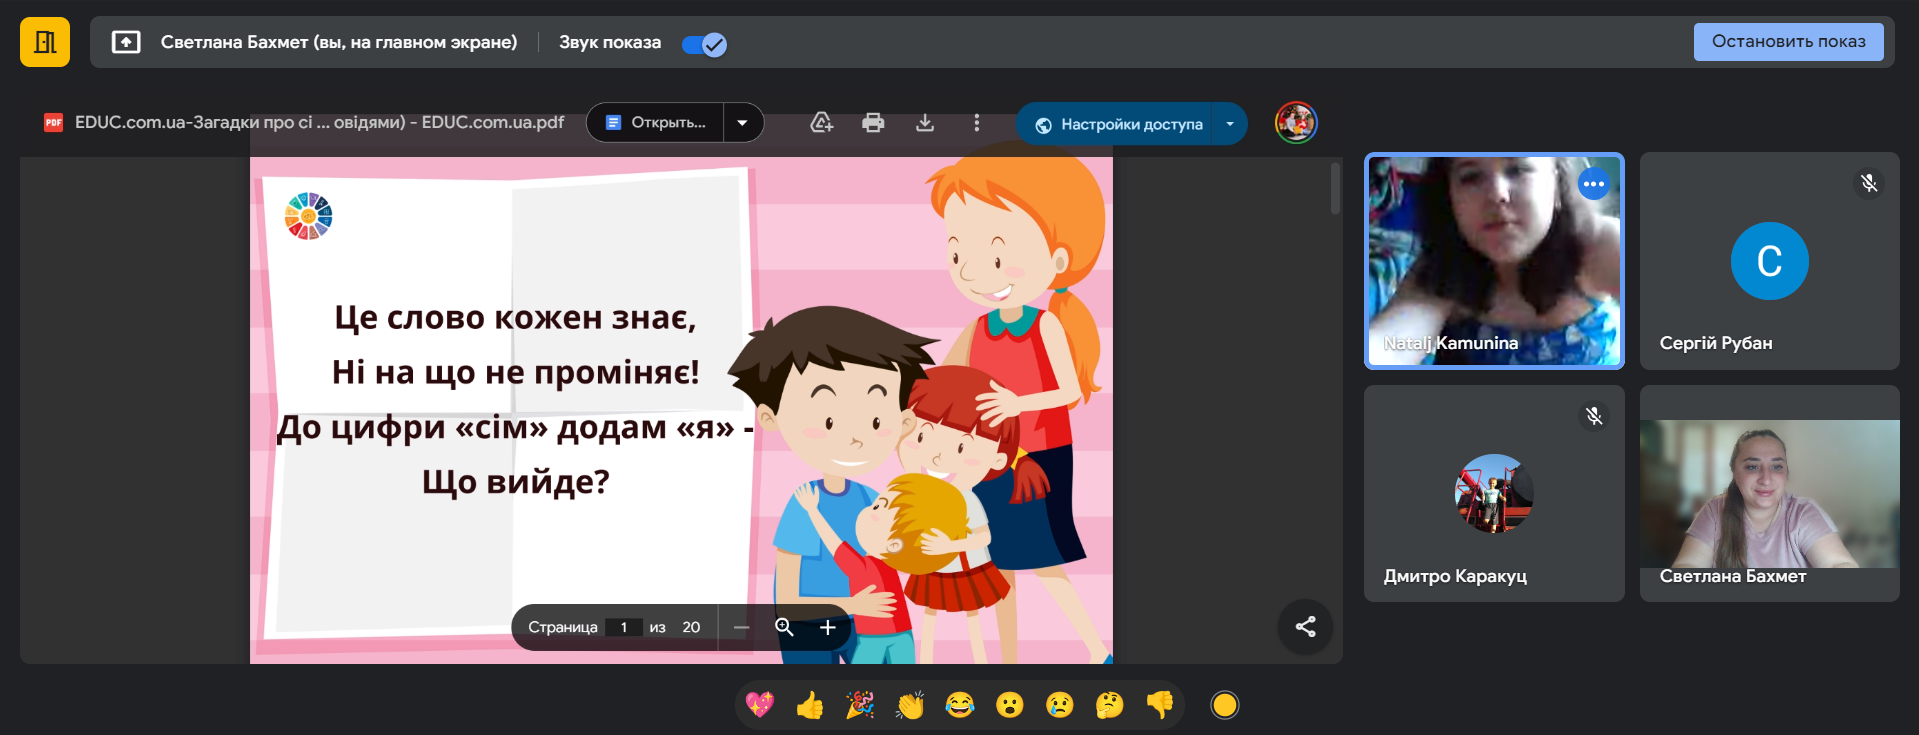Click the add to Drive icon
The width and height of the screenshot is (1919, 735).
(821, 123)
